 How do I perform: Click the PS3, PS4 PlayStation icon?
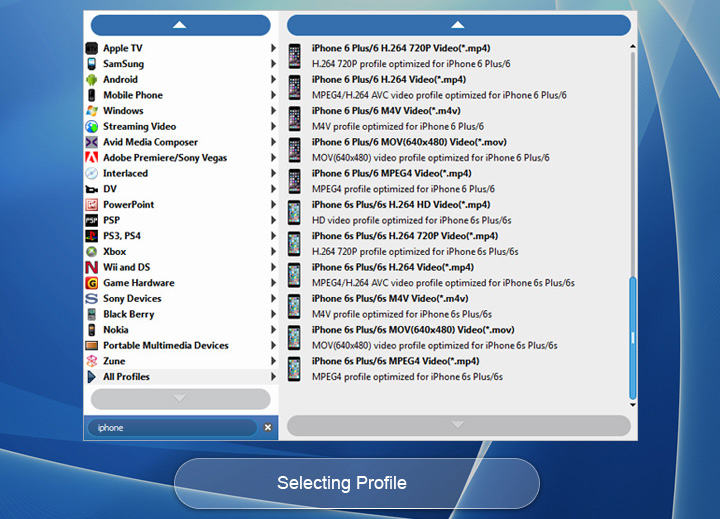tap(92, 236)
